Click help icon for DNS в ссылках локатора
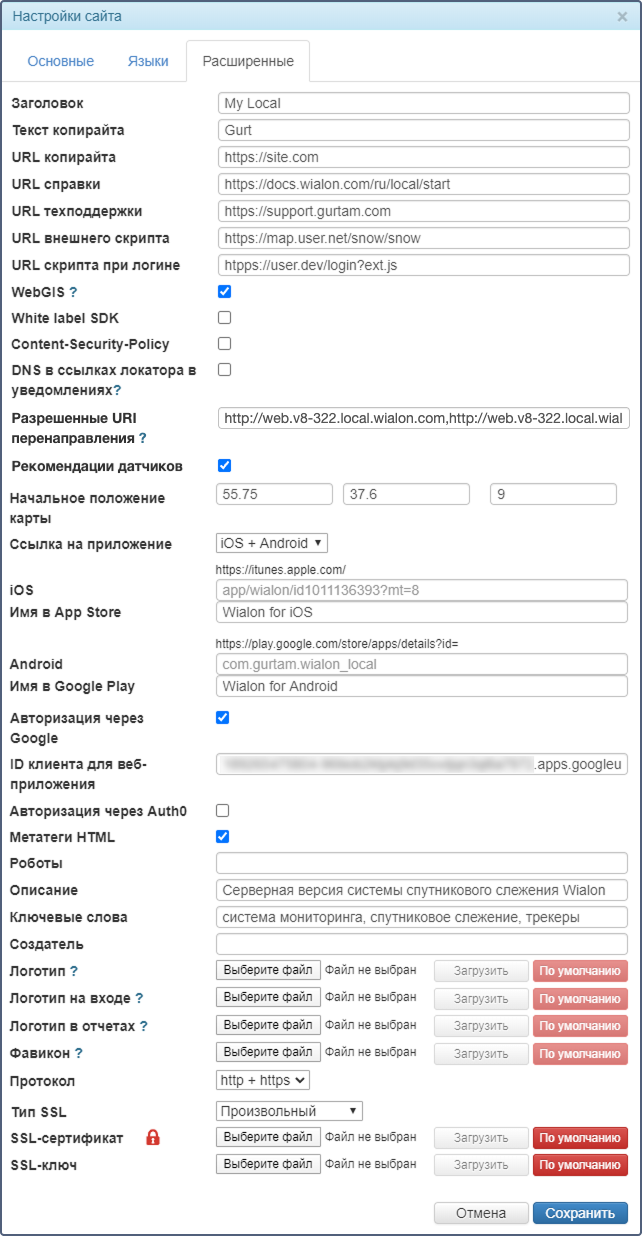Viewport: 642px width, 1236px height. tap(117, 391)
